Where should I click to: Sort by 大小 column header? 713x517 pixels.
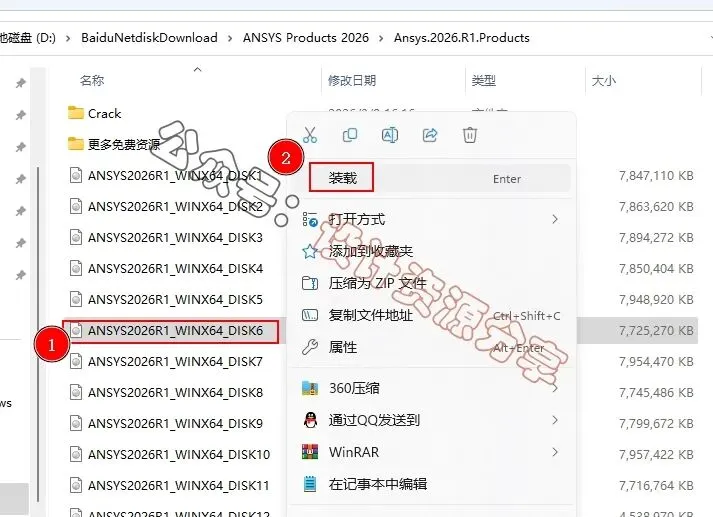(x=603, y=81)
